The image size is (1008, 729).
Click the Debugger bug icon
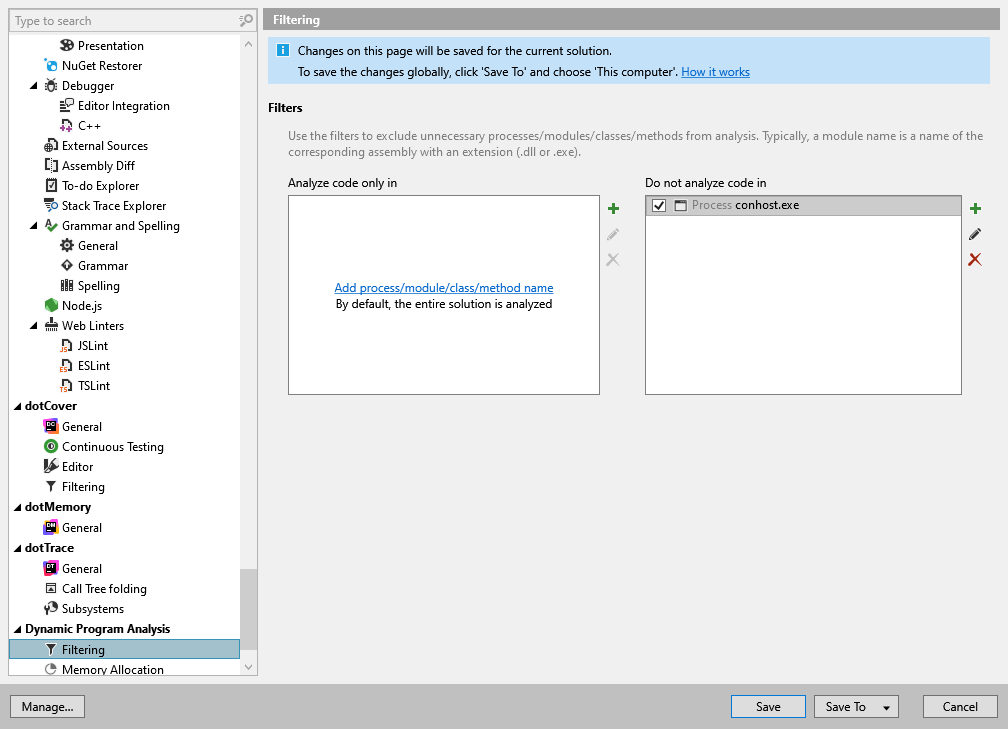(51, 86)
